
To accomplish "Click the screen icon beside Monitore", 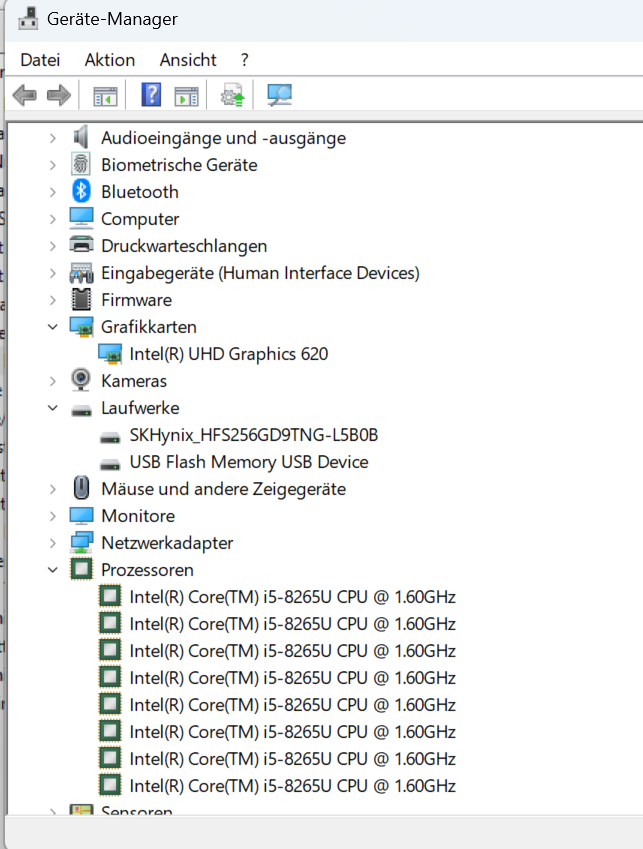I will click(81, 515).
